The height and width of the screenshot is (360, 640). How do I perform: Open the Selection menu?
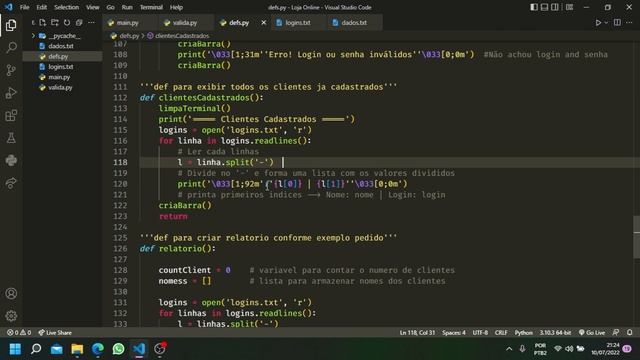[x=67, y=7]
